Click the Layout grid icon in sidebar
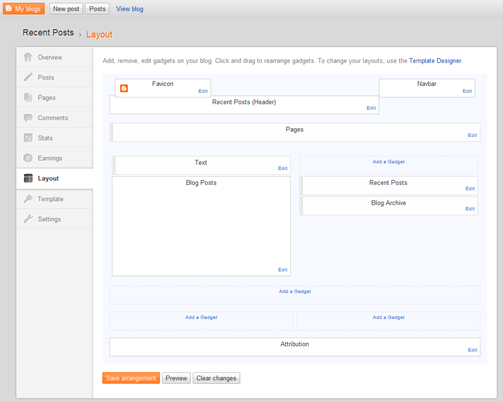This screenshot has width=503, height=401. coord(28,178)
